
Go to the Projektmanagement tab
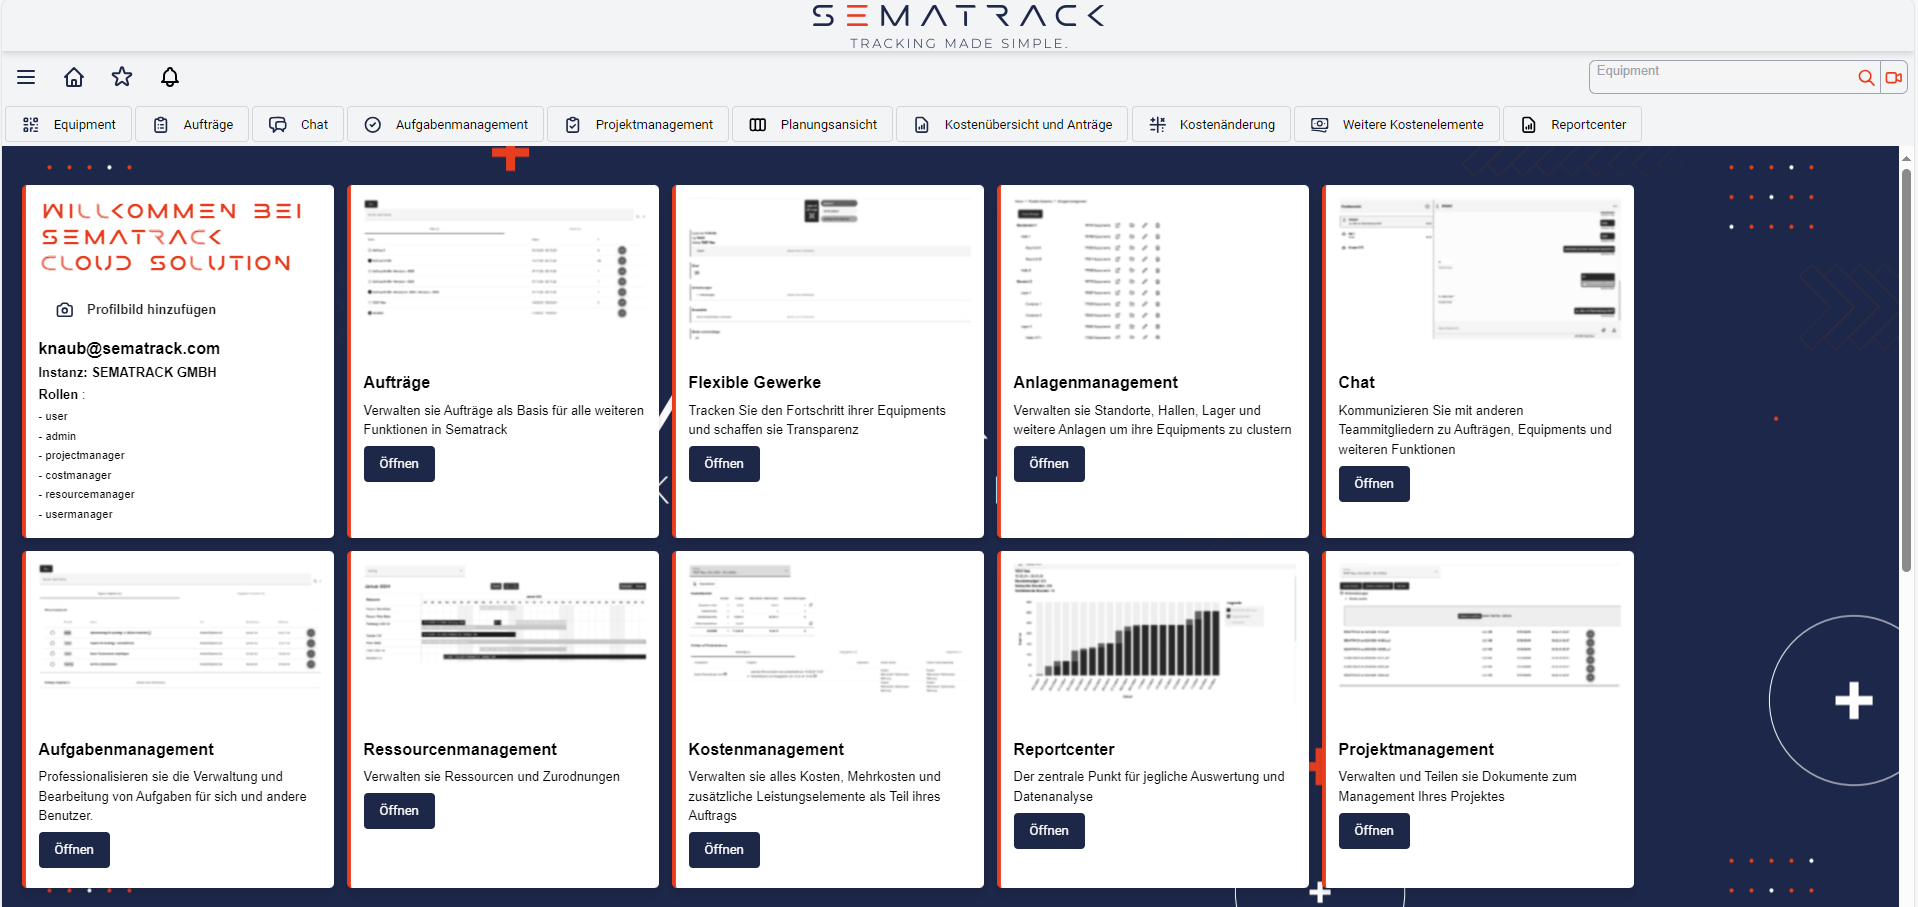tap(638, 125)
